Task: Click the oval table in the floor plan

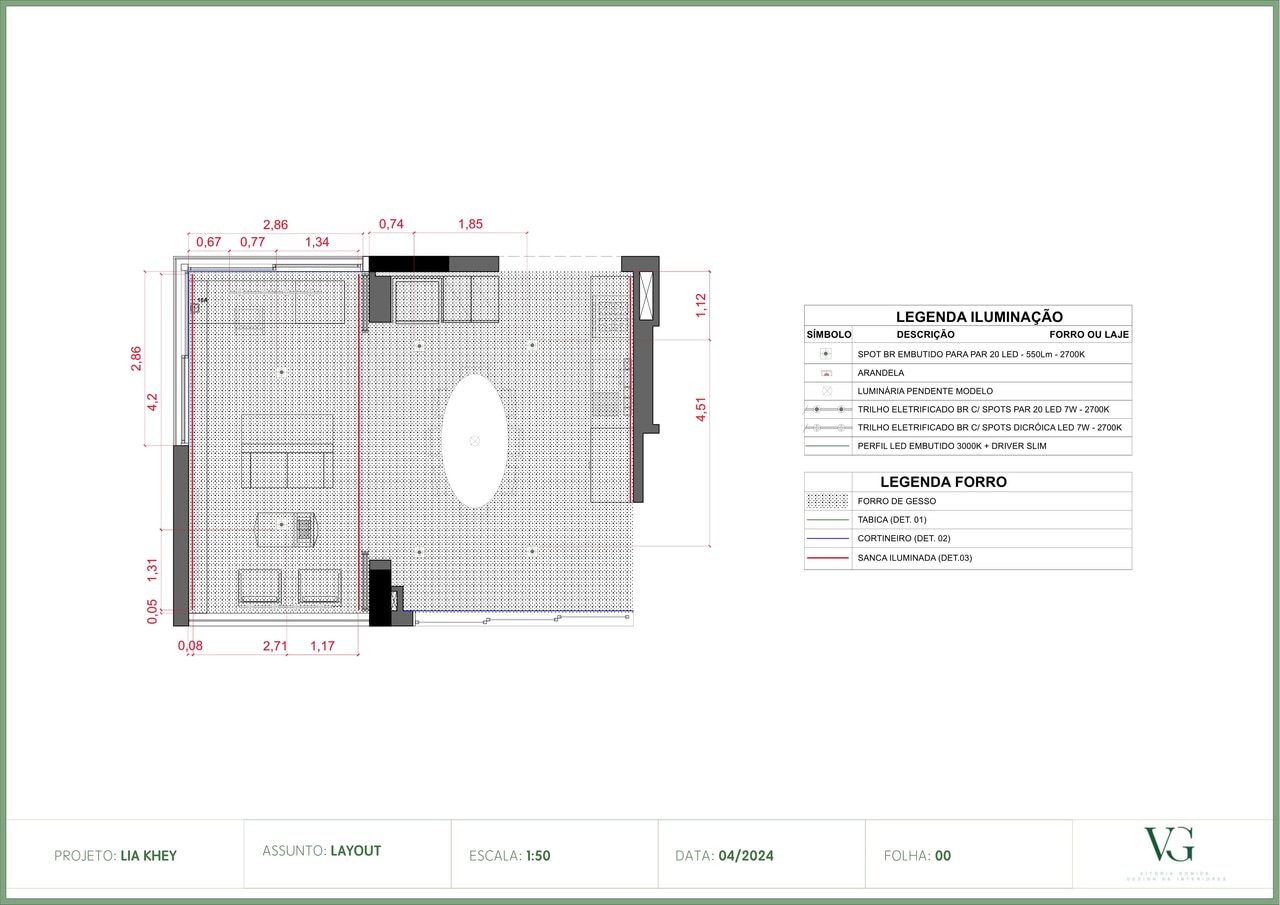Action: tap(474, 441)
